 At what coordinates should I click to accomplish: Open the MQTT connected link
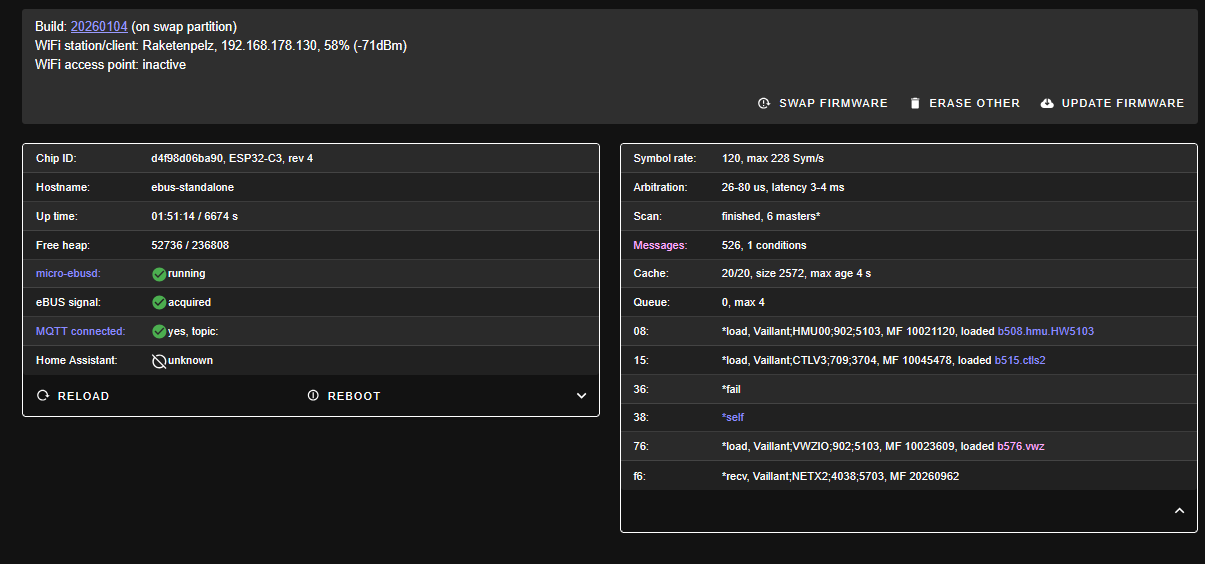pyautogui.click(x=80, y=331)
